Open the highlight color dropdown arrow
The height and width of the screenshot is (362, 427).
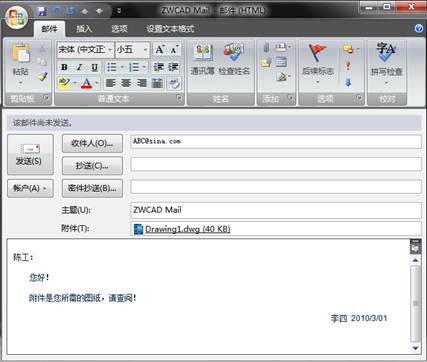(x=75, y=83)
